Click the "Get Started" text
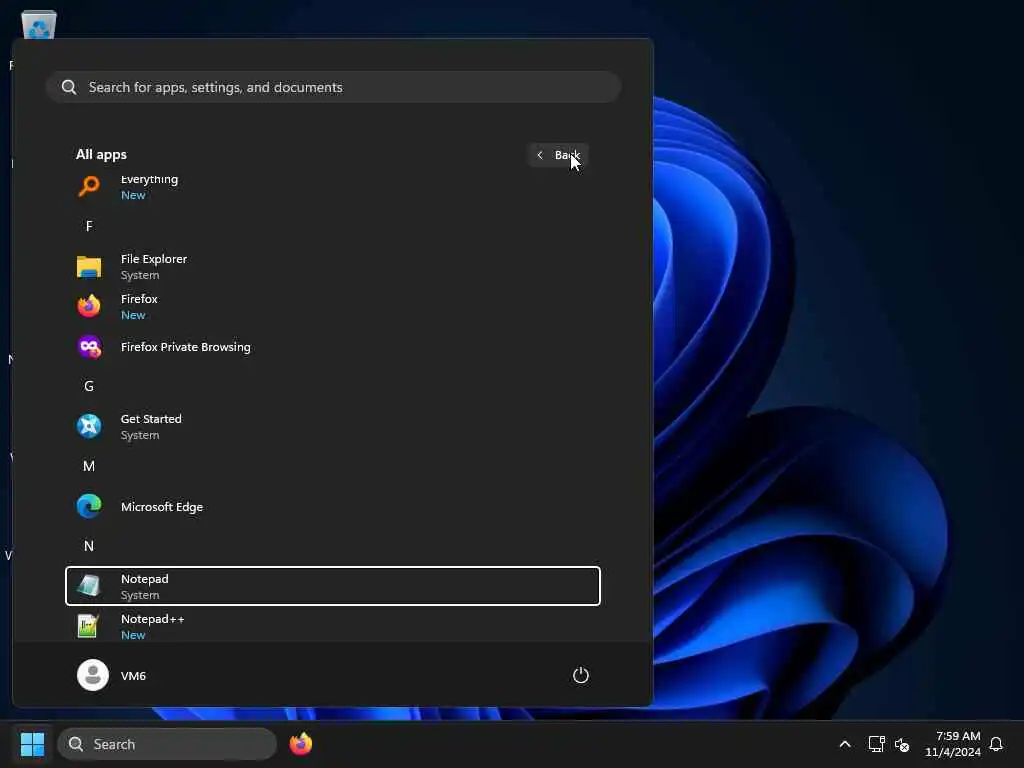Viewport: 1024px width, 768px height. (x=151, y=419)
